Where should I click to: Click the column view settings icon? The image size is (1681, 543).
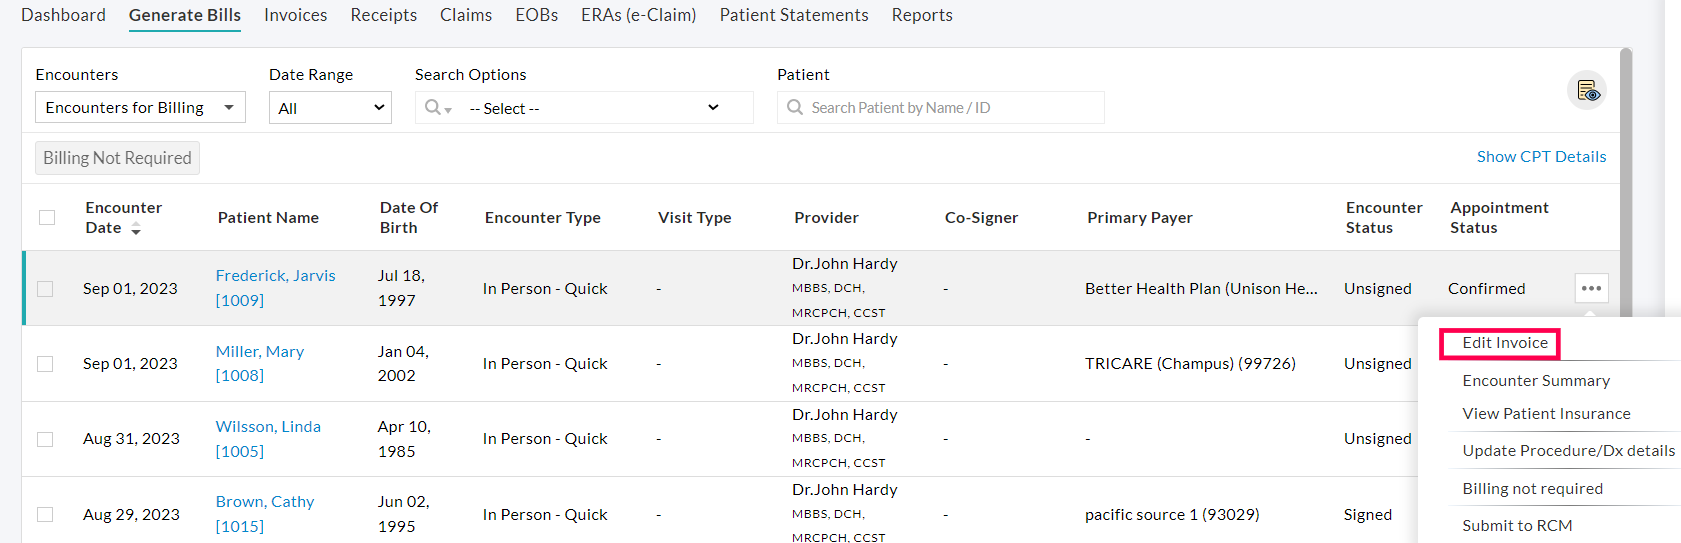pyautogui.click(x=1587, y=91)
